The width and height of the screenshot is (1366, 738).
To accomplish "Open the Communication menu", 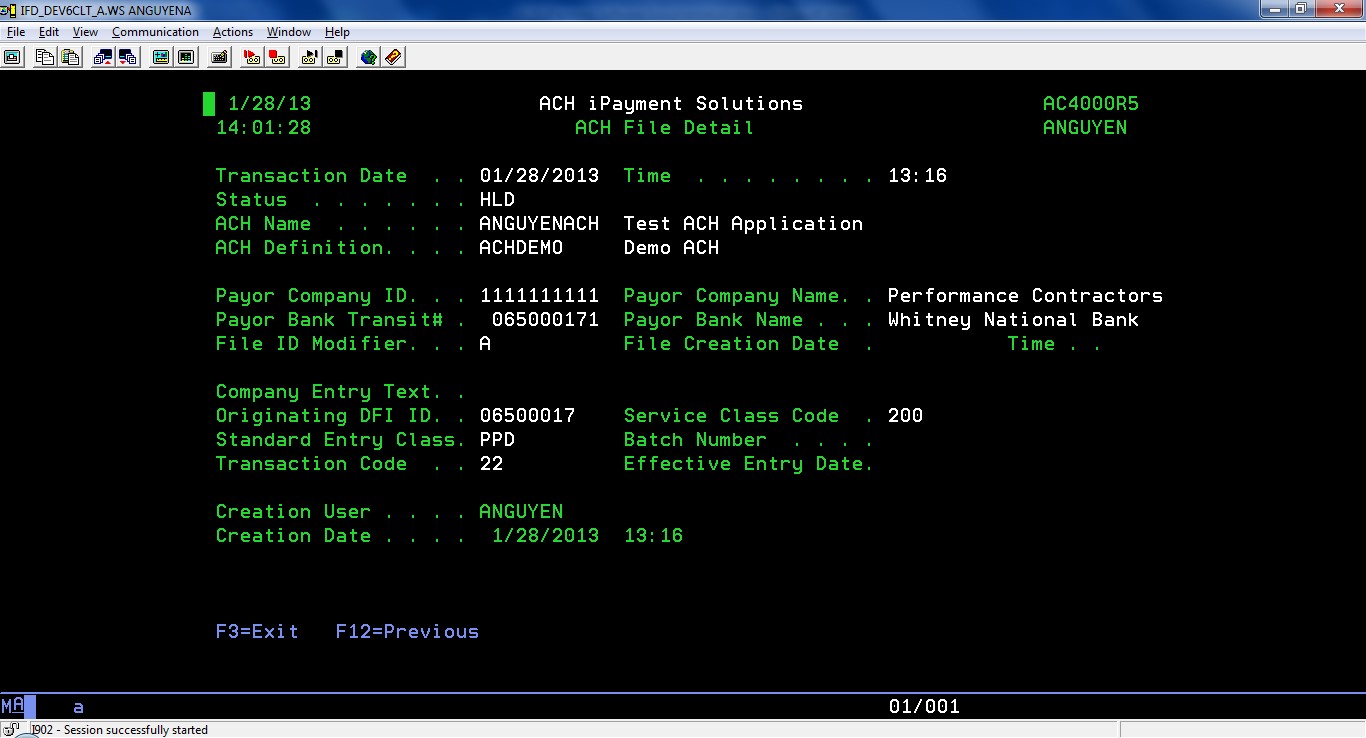I will (x=155, y=32).
